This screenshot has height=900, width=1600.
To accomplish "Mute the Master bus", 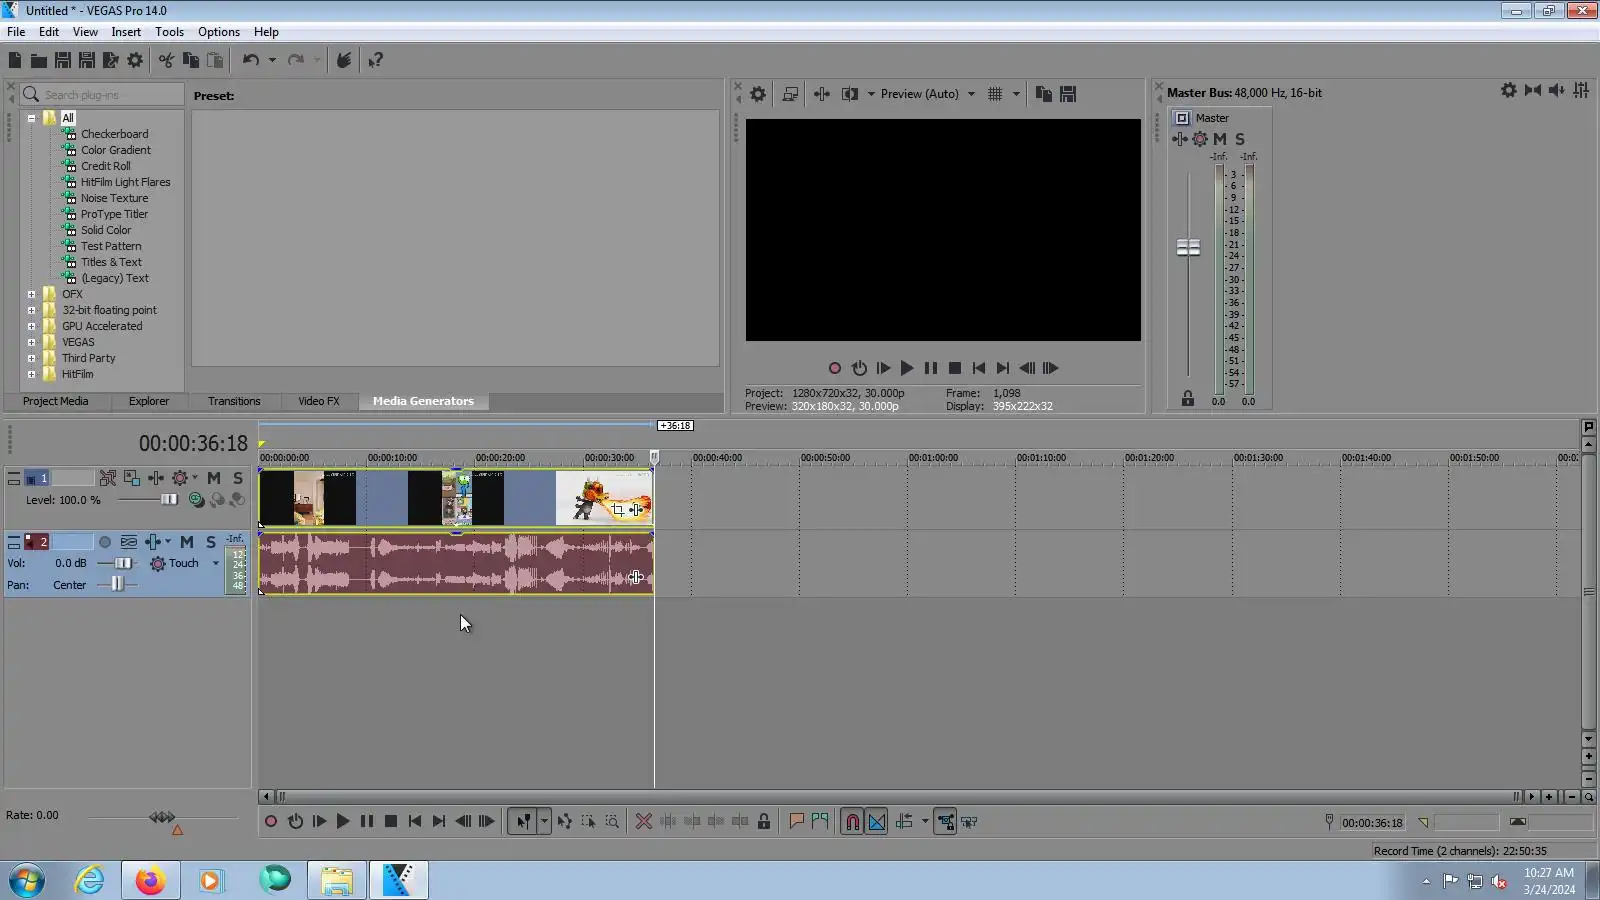I will point(1220,139).
